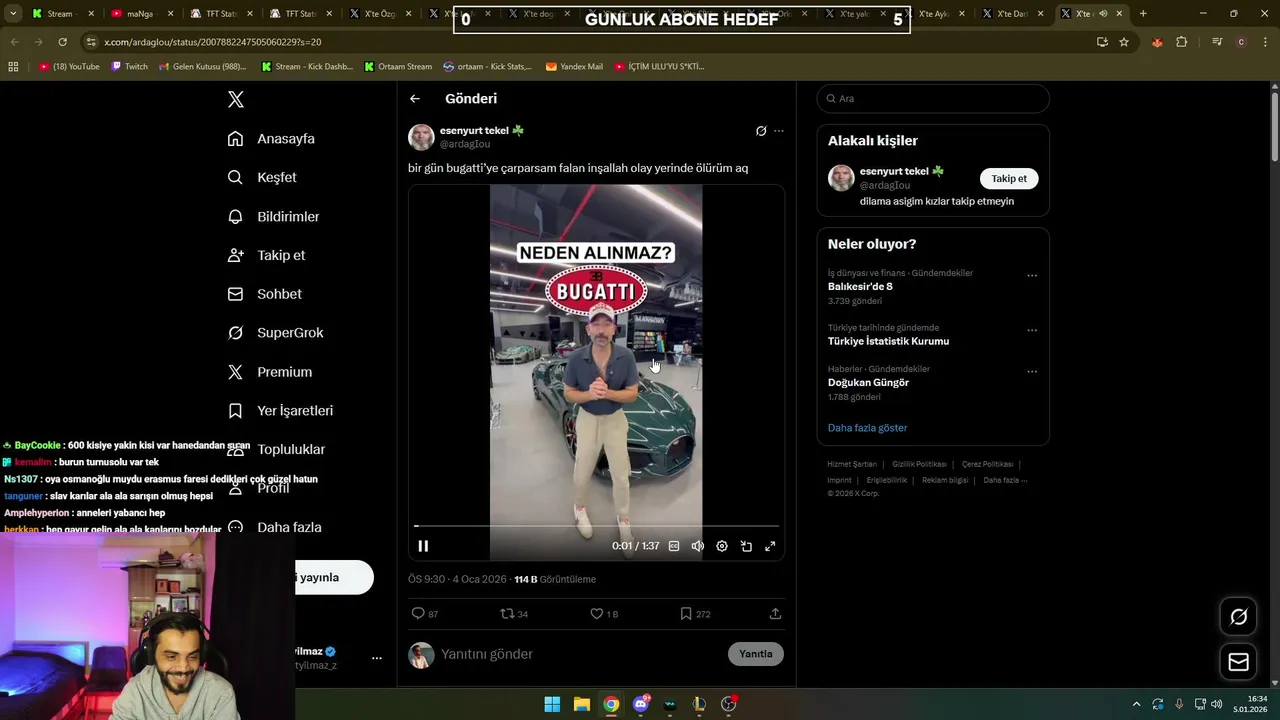Open the Türkiye İstatistik Kurumu trend
The width and height of the screenshot is (1280, 720).
(888, 341)
